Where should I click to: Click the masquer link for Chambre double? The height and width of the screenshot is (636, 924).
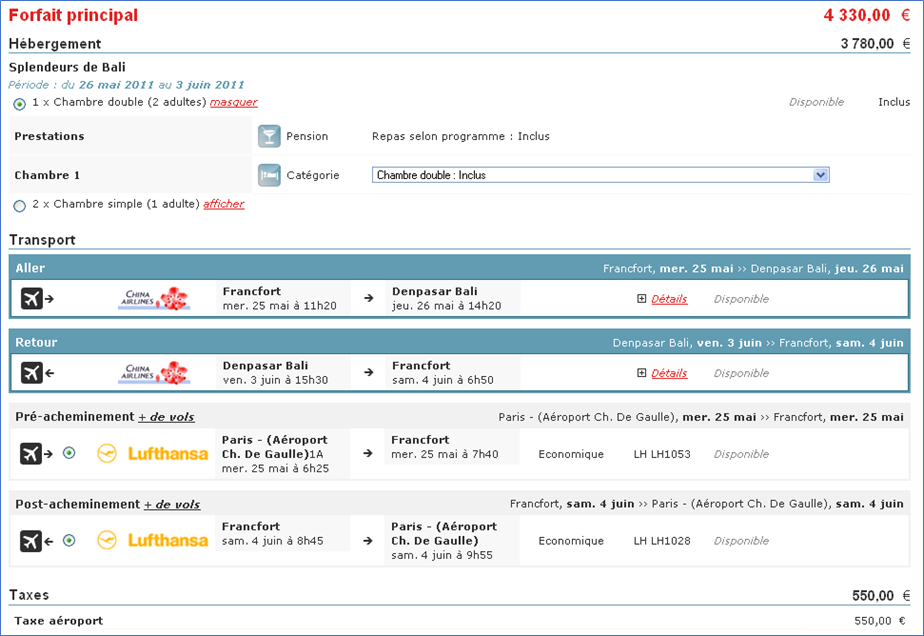tap(233, 102)
